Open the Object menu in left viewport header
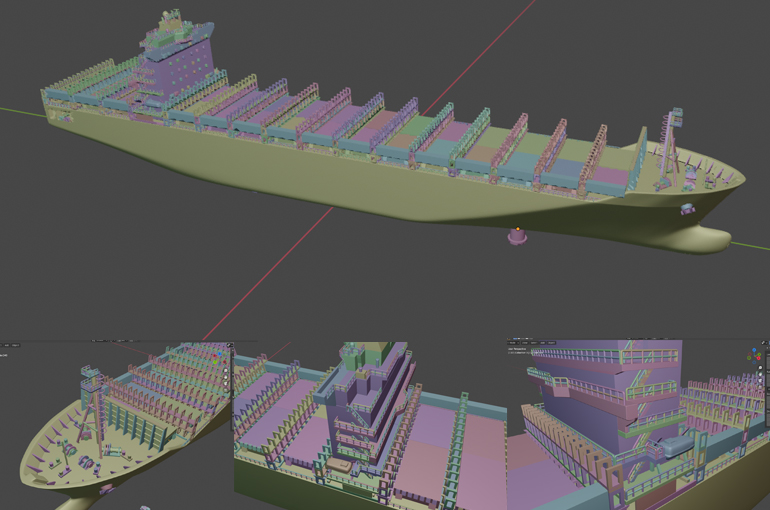This screenshot has height=510, width=770. [x=15, y=345]
